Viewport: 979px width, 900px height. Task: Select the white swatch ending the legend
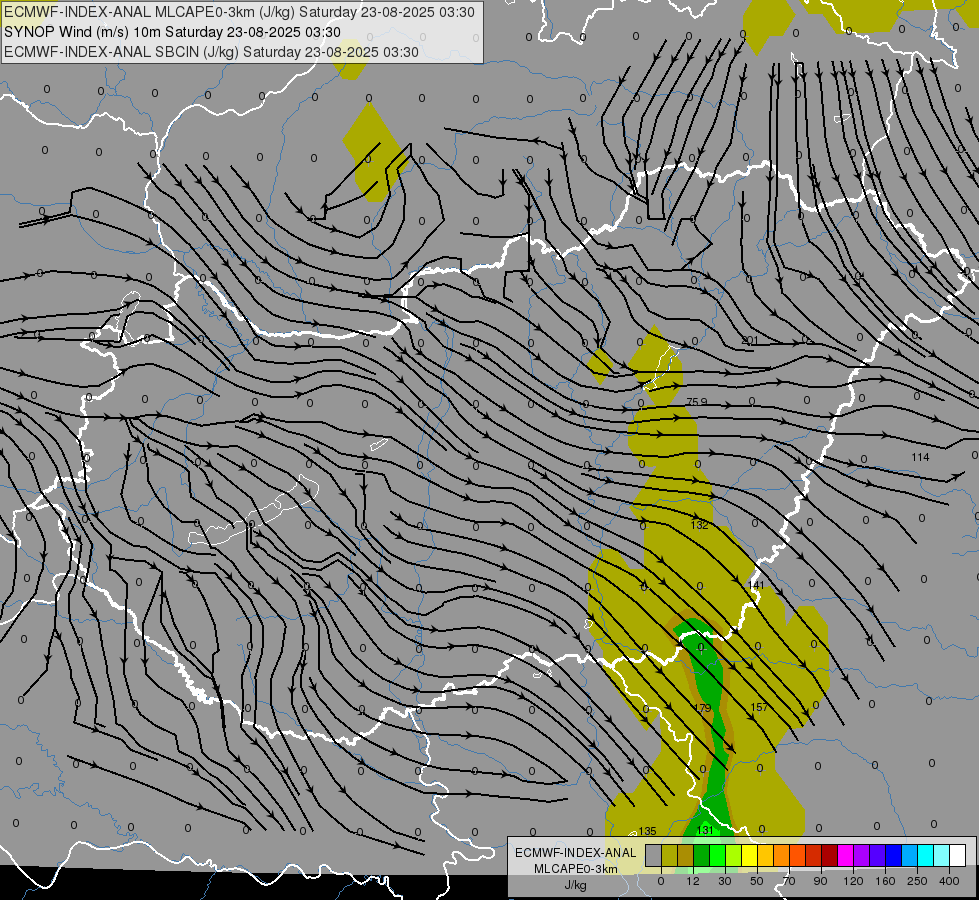(x=958, y=855)
